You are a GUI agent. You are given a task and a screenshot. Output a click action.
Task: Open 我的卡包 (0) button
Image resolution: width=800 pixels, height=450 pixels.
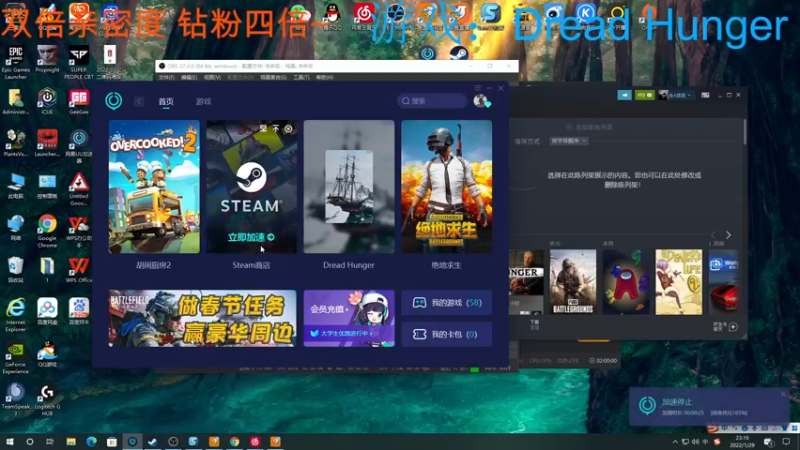(x=446, y=334)
